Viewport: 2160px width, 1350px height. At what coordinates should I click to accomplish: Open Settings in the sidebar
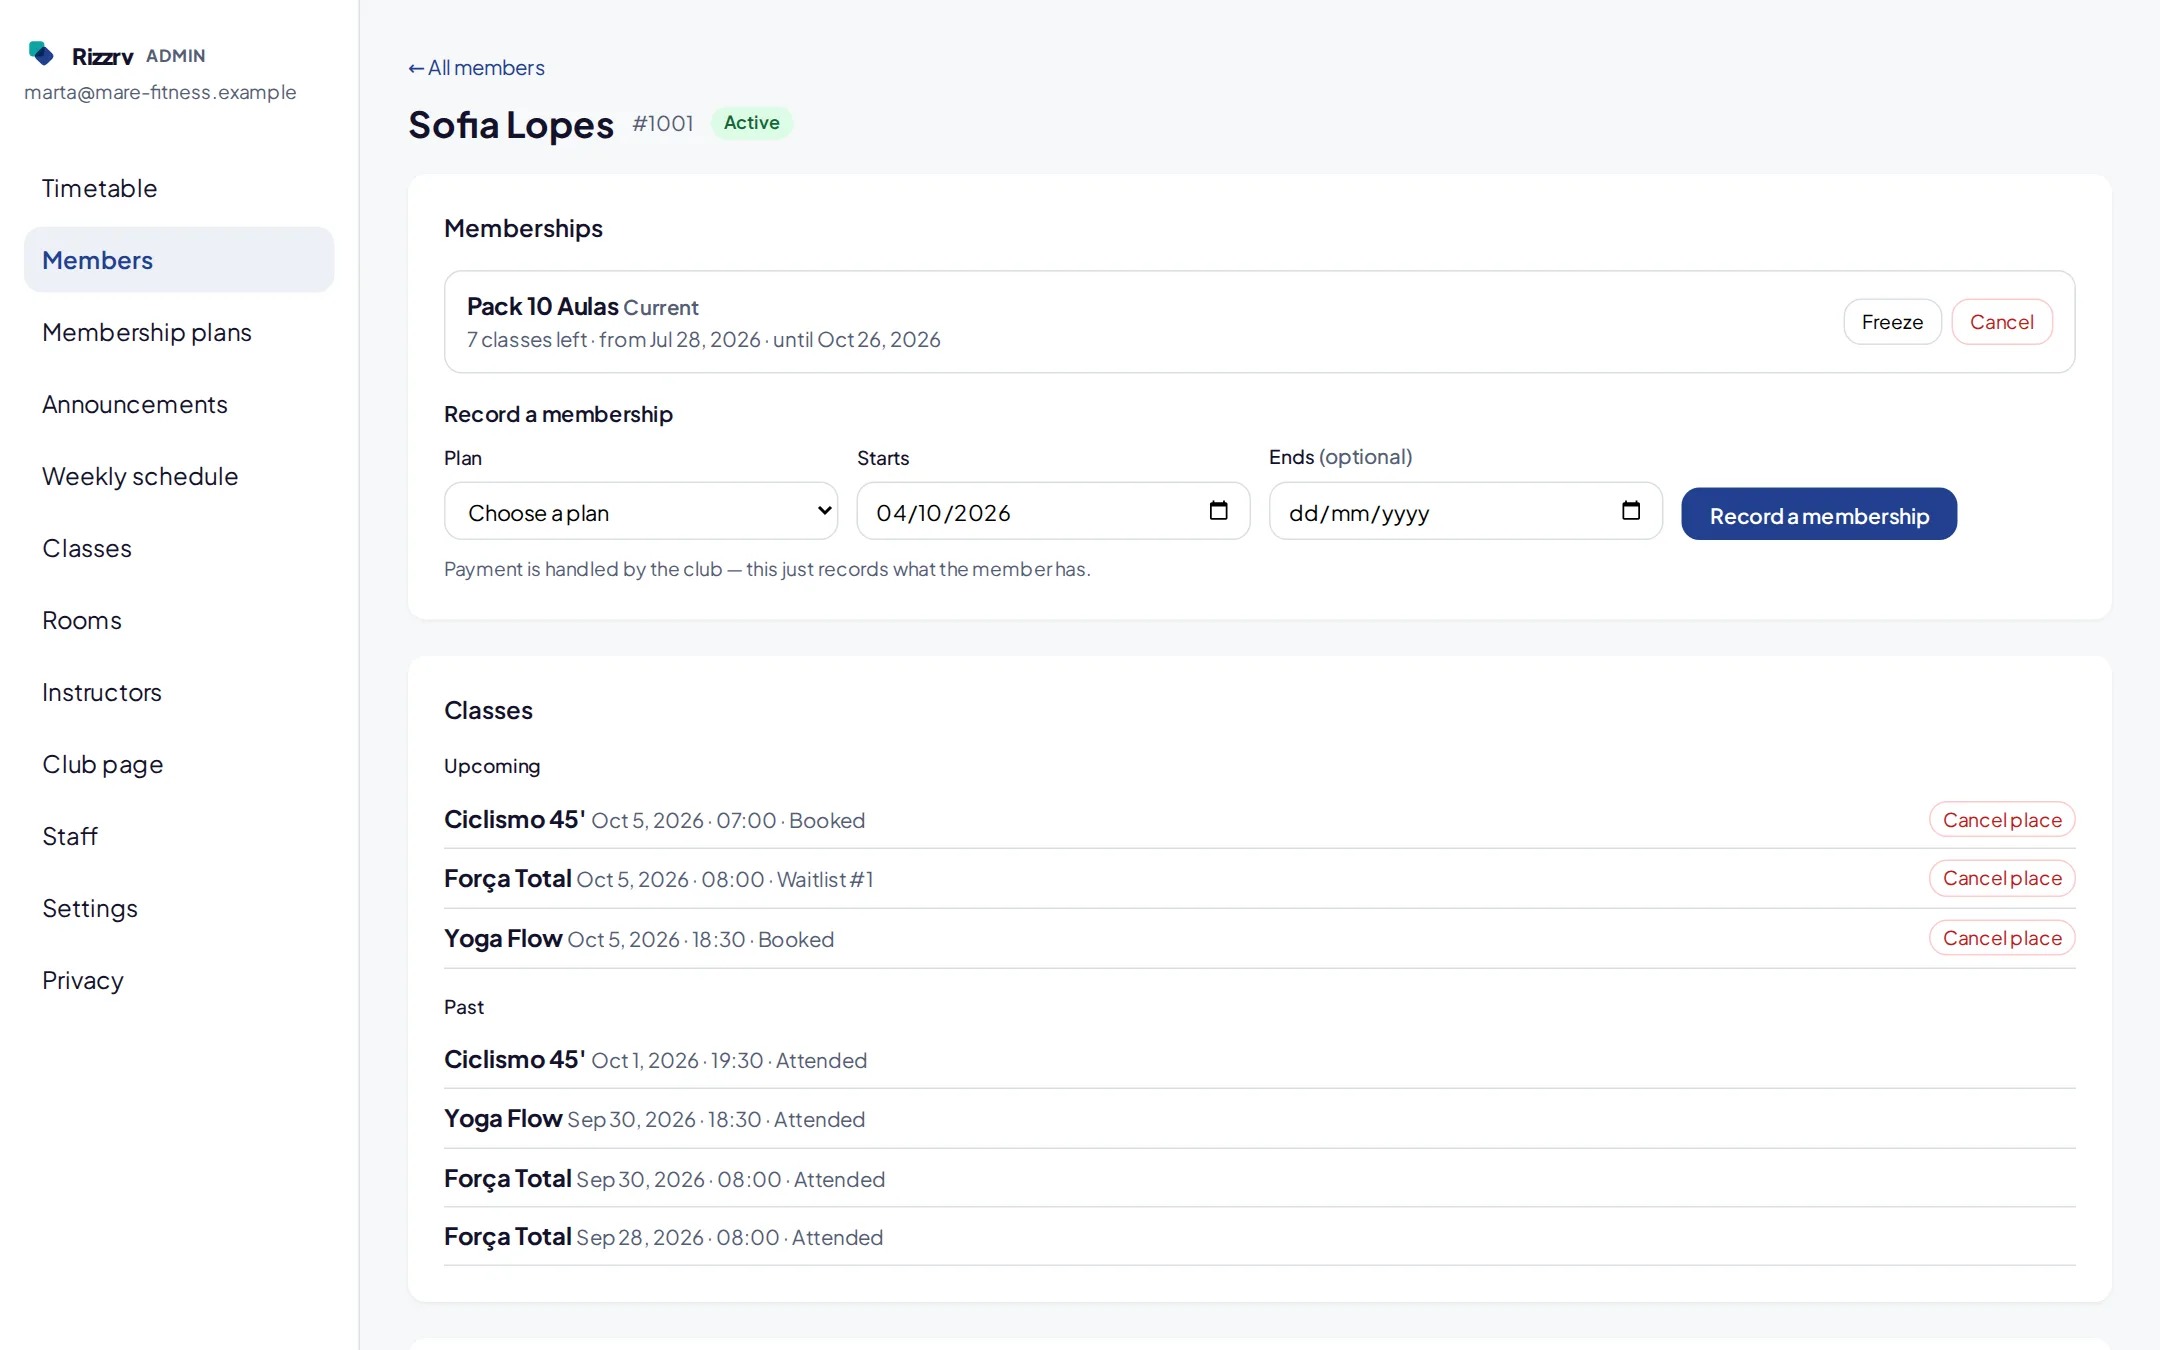(179, 908)
